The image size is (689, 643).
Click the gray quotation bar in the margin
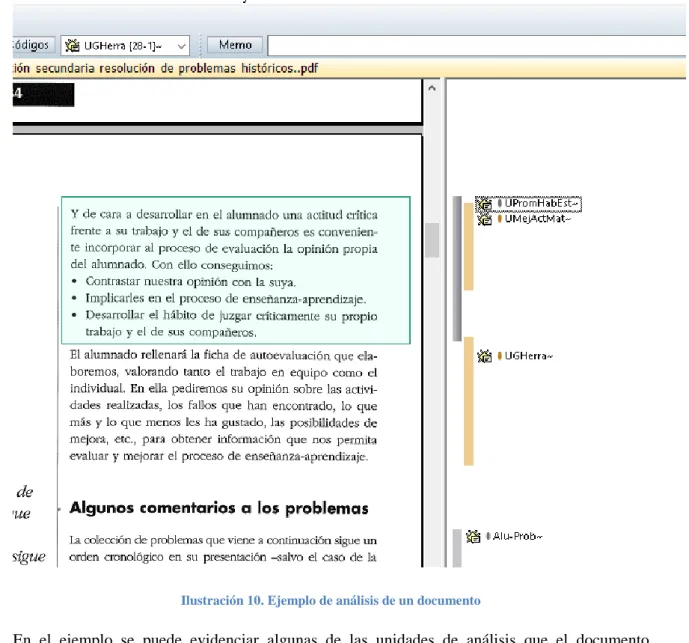pos(457,269)
